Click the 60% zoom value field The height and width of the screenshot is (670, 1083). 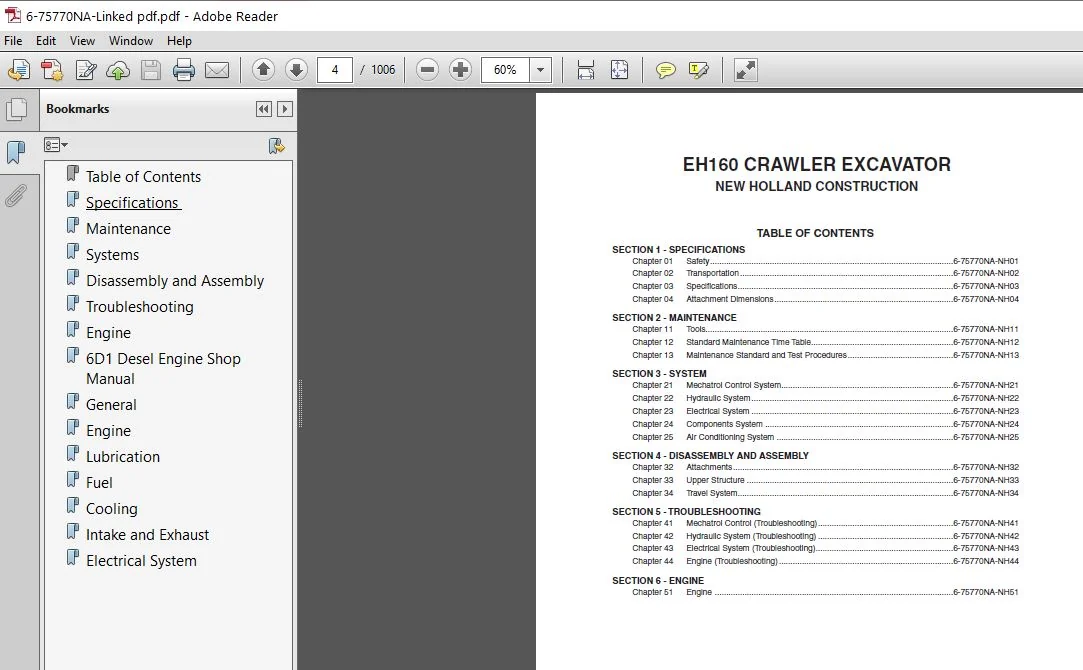(505, 70)
